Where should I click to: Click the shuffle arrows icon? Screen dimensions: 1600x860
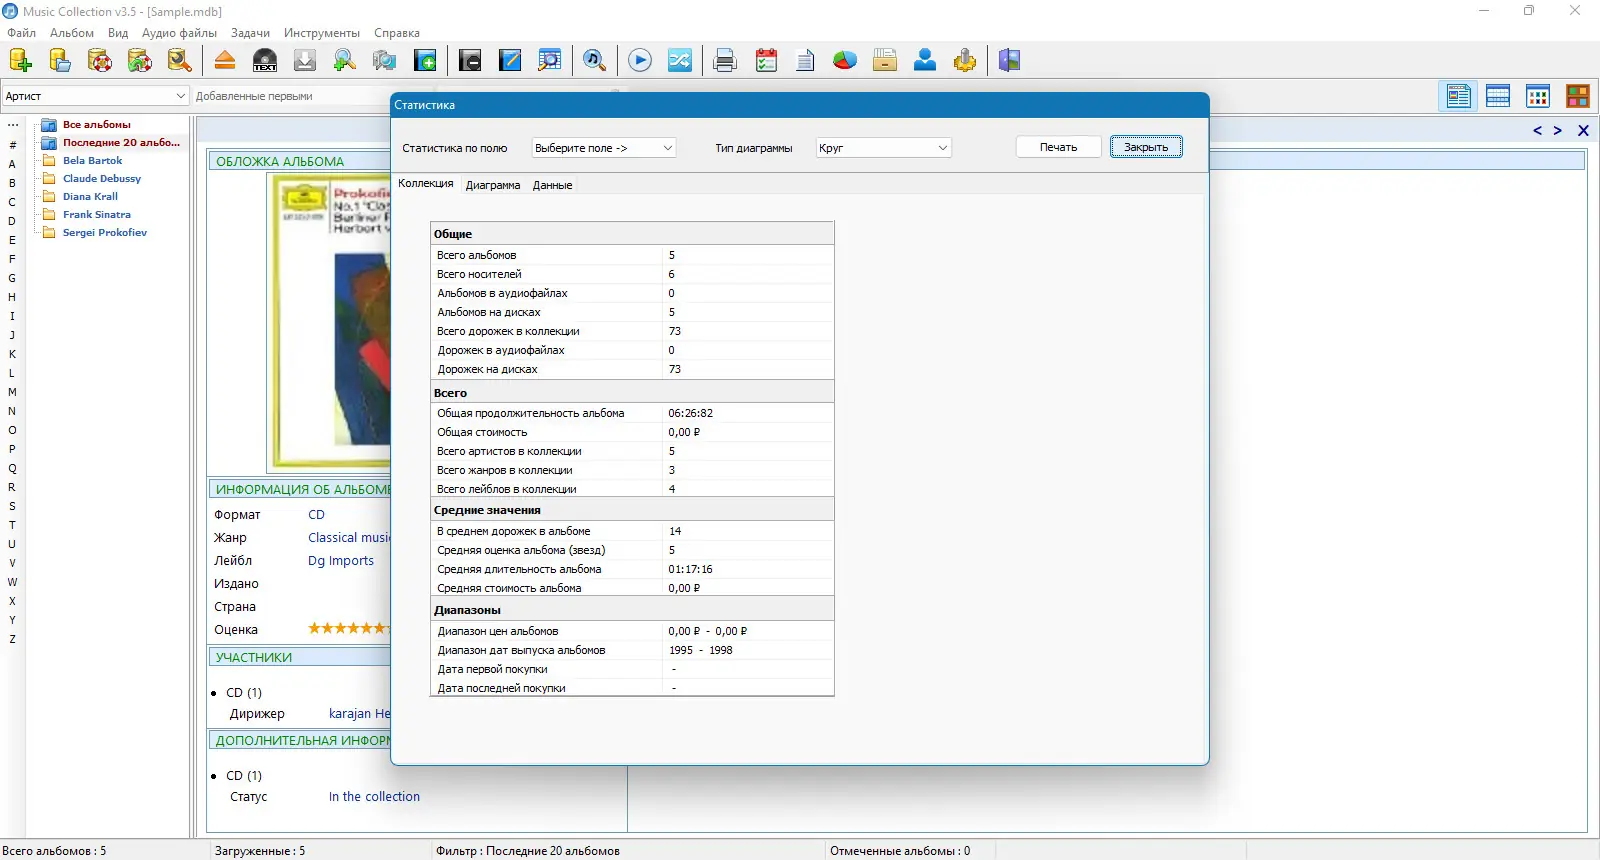pos(680,61)
